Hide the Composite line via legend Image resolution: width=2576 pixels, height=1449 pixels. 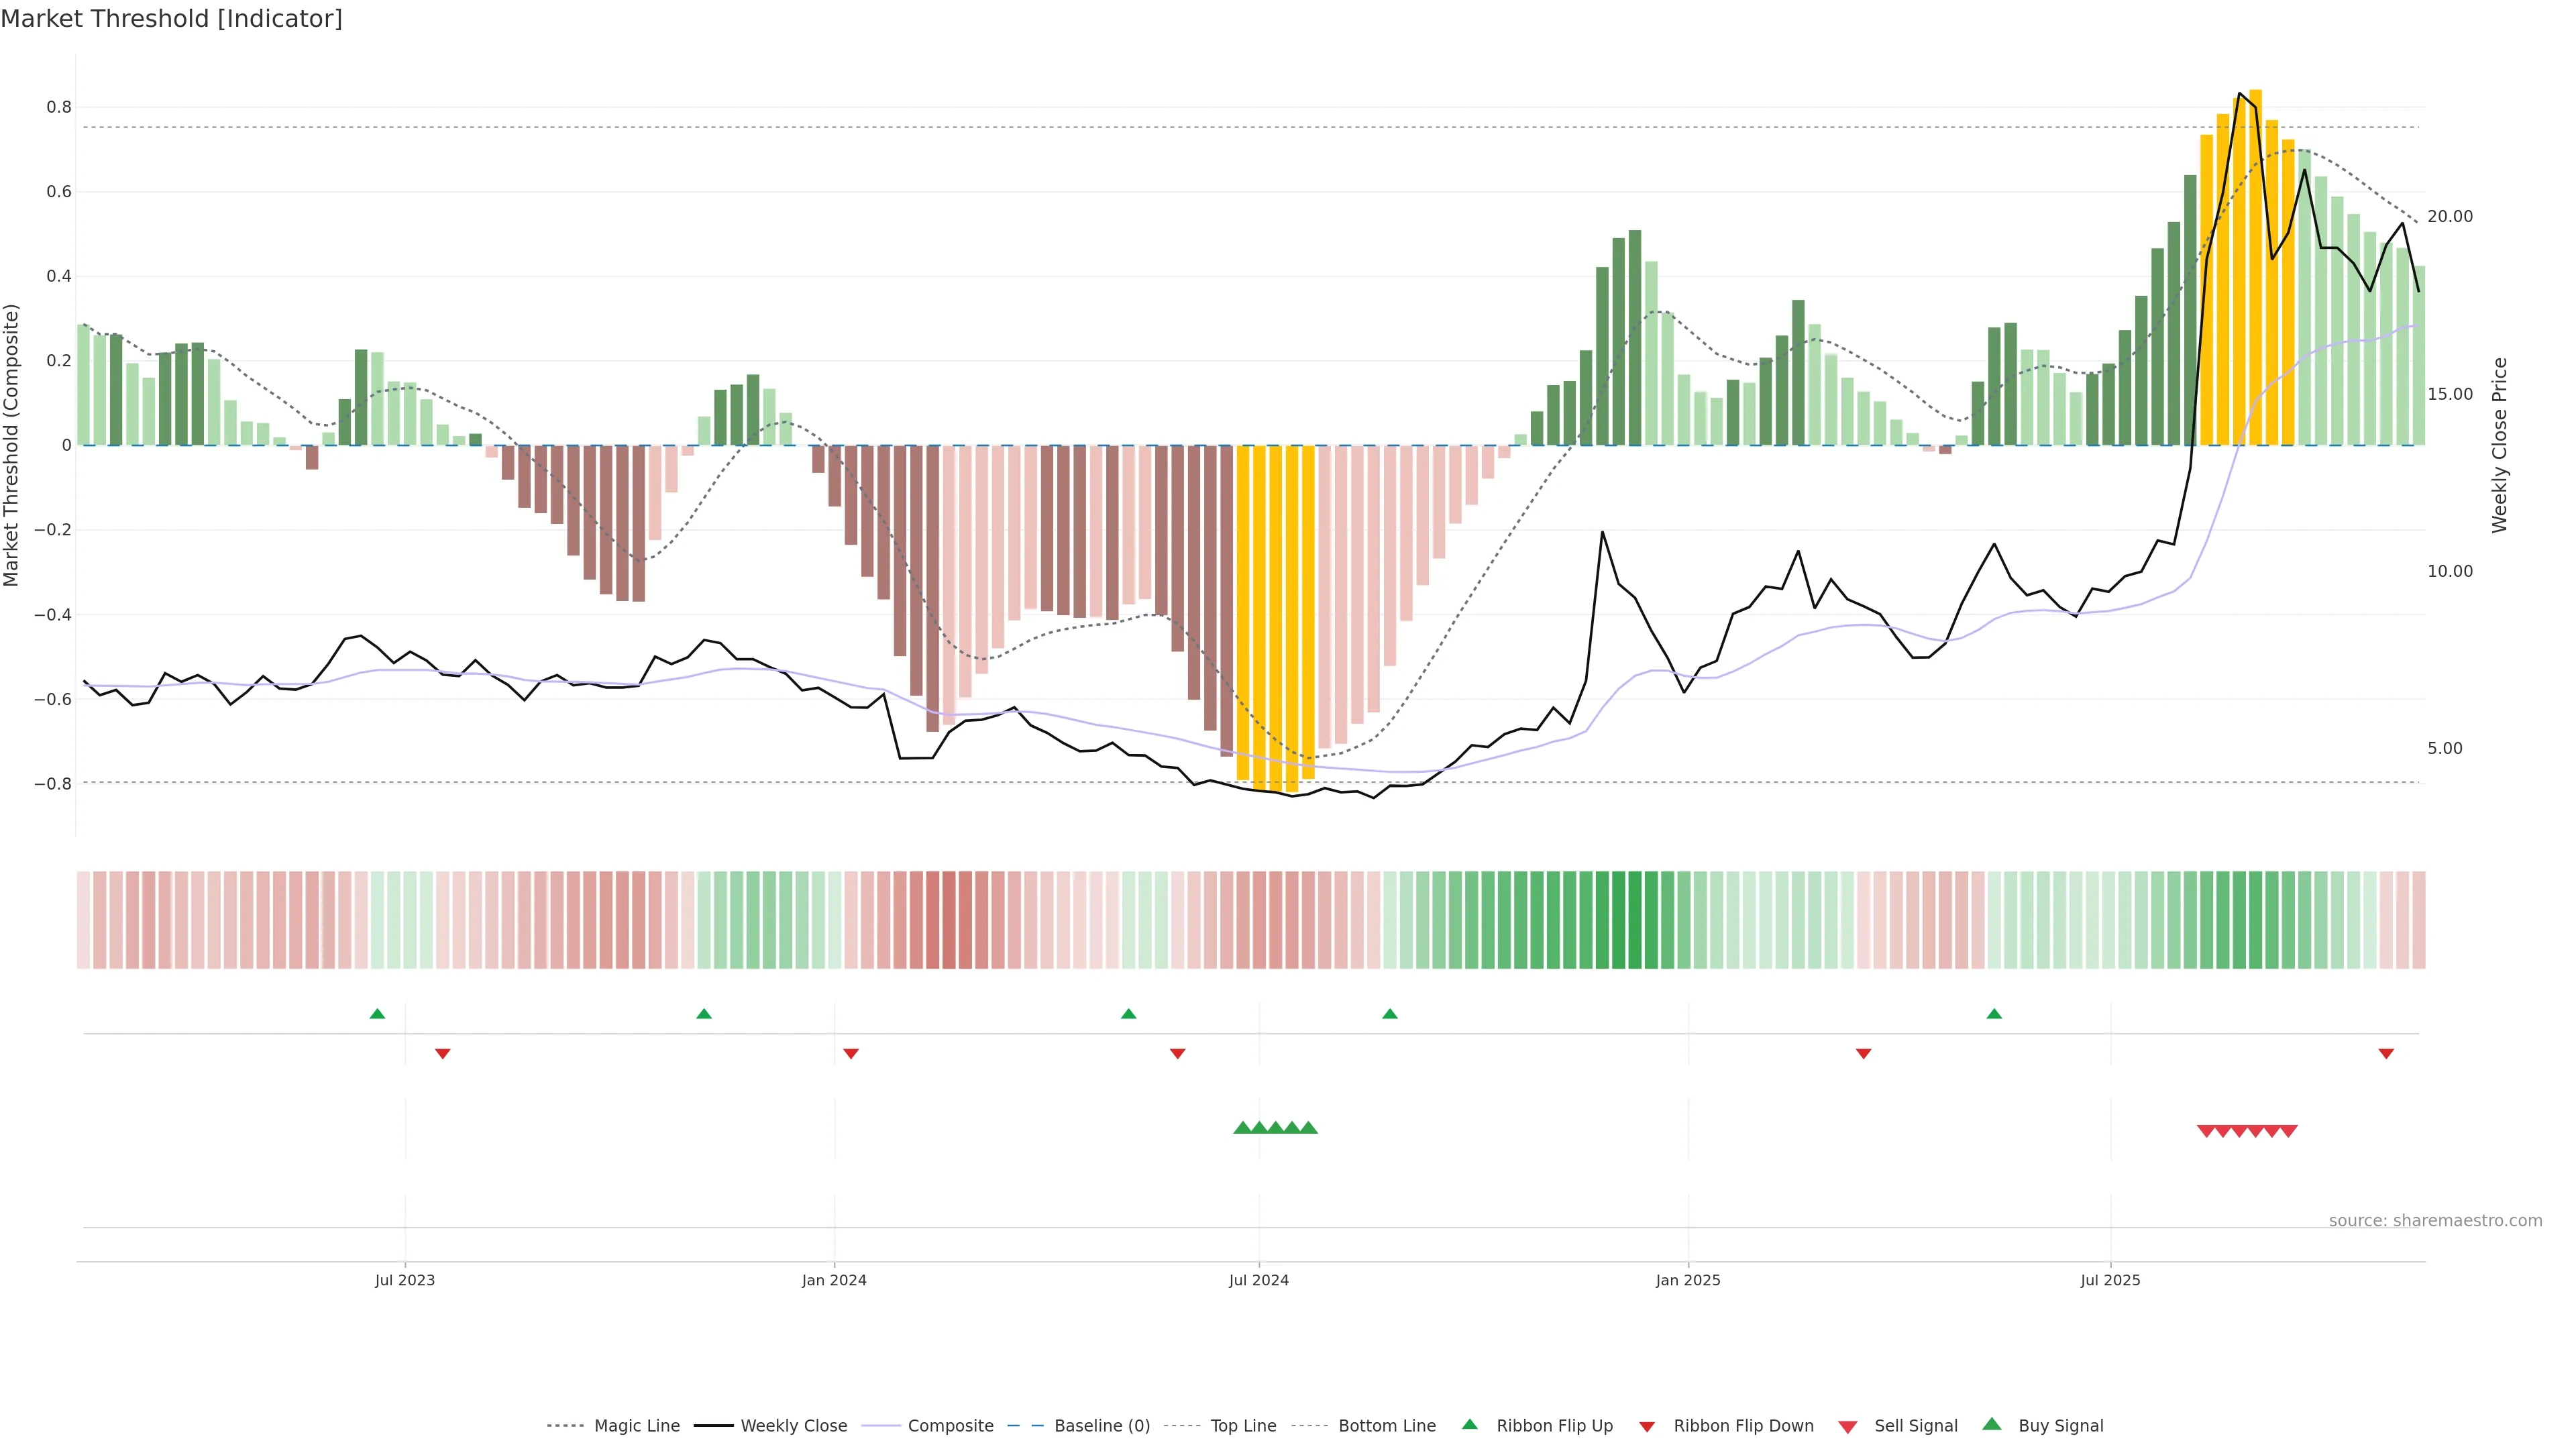[x=950, y=1426]
